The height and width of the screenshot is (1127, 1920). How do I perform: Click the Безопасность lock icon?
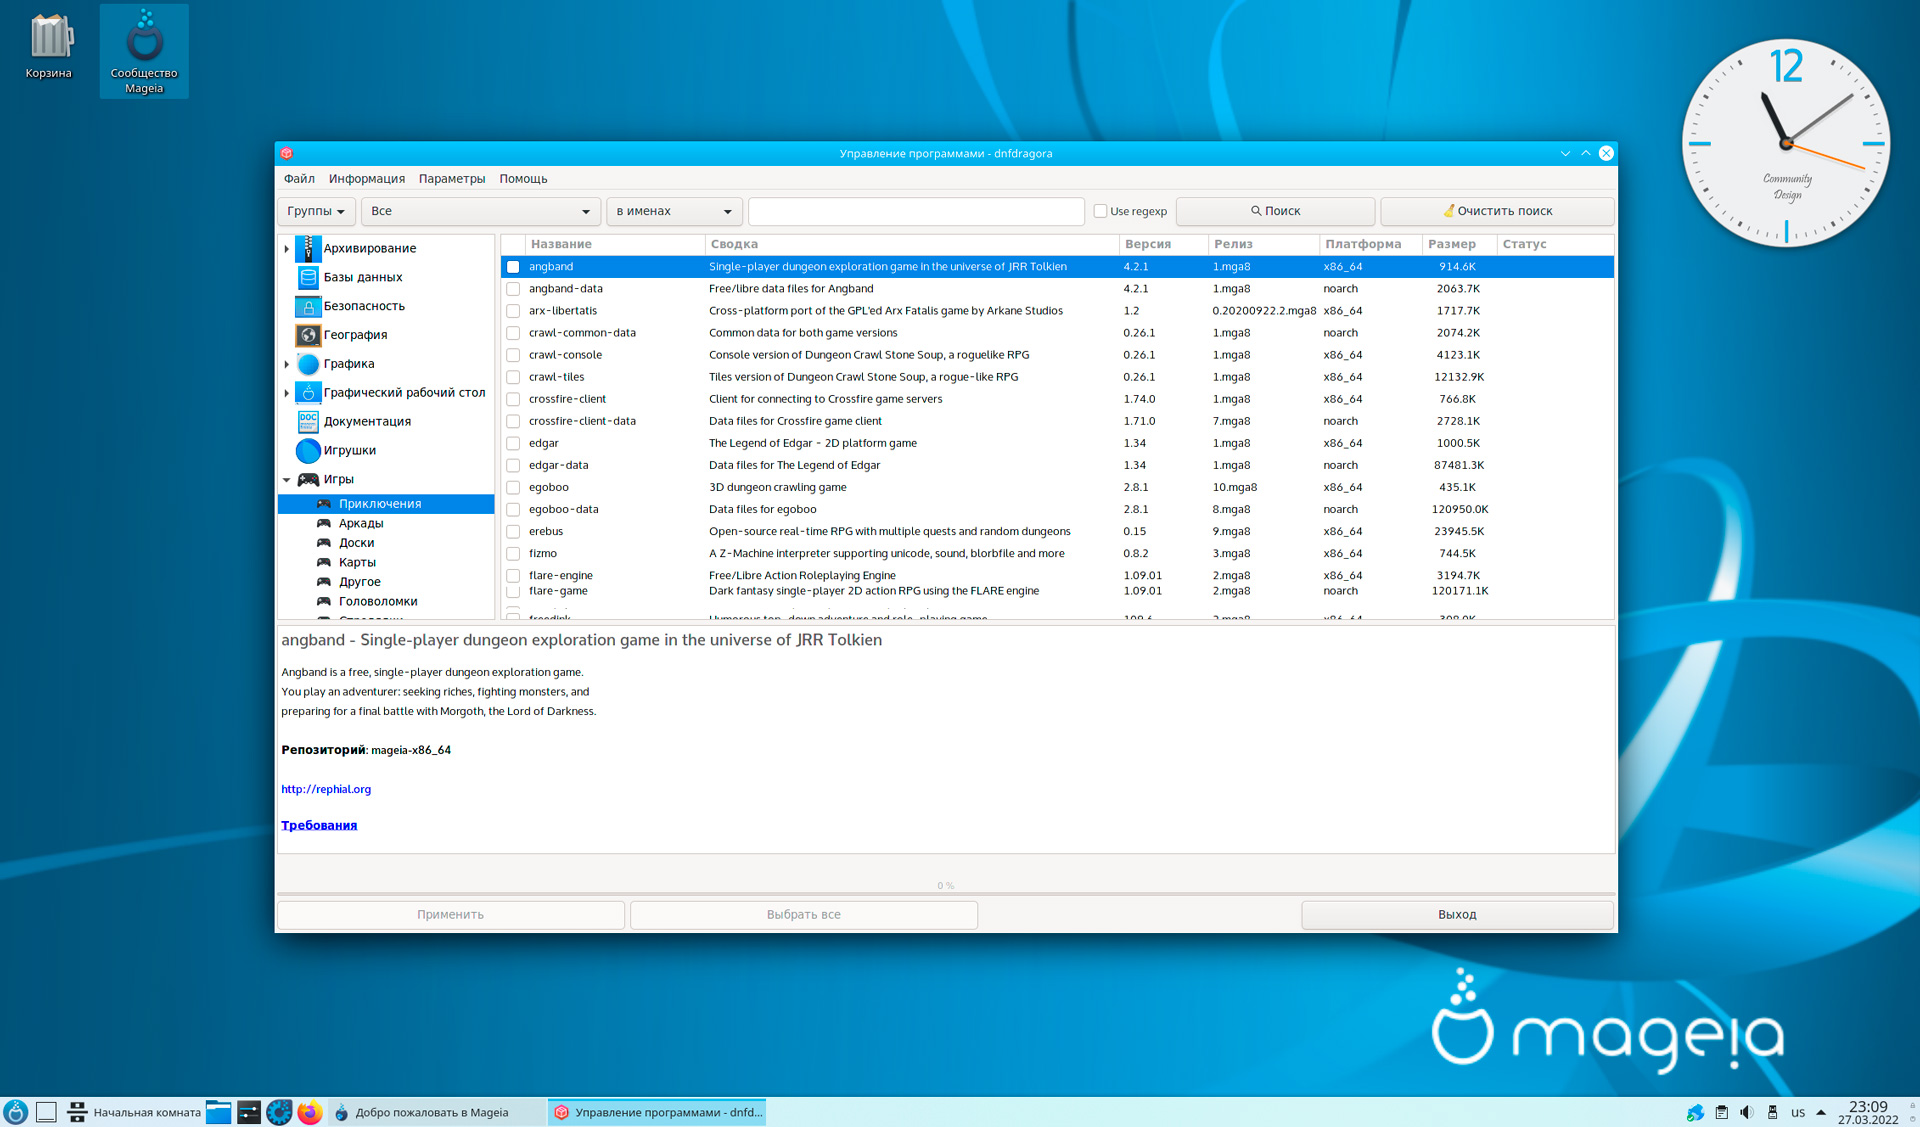point(308,306)
